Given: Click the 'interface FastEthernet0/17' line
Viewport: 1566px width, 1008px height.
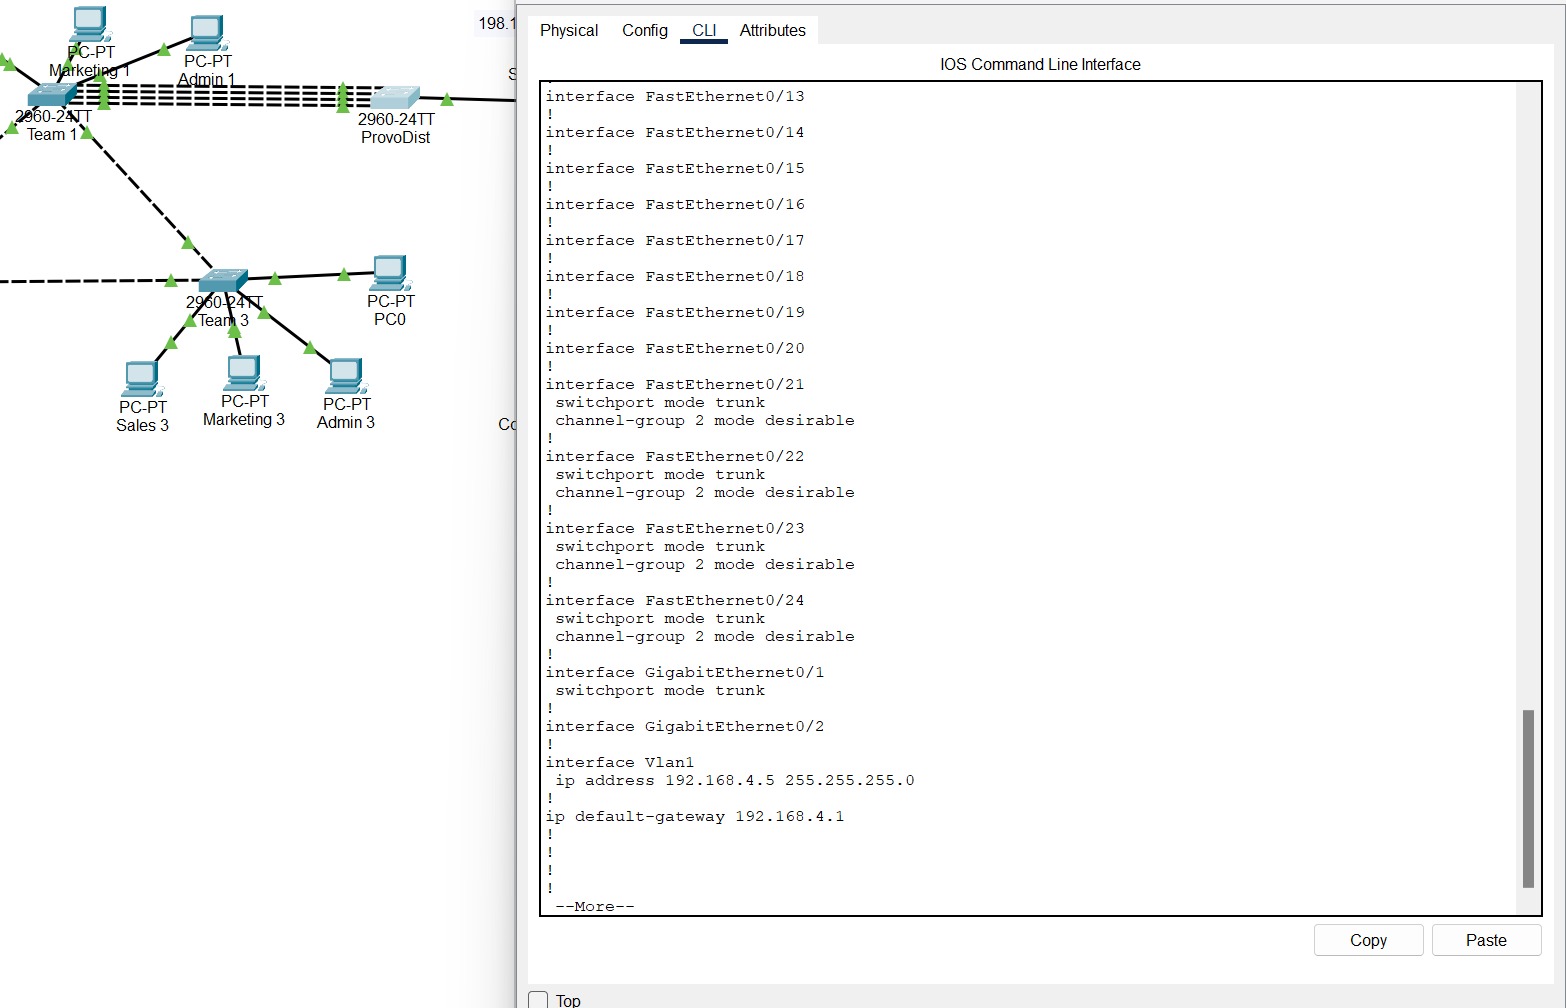Looking at the screenshot, I should (675, 241).
